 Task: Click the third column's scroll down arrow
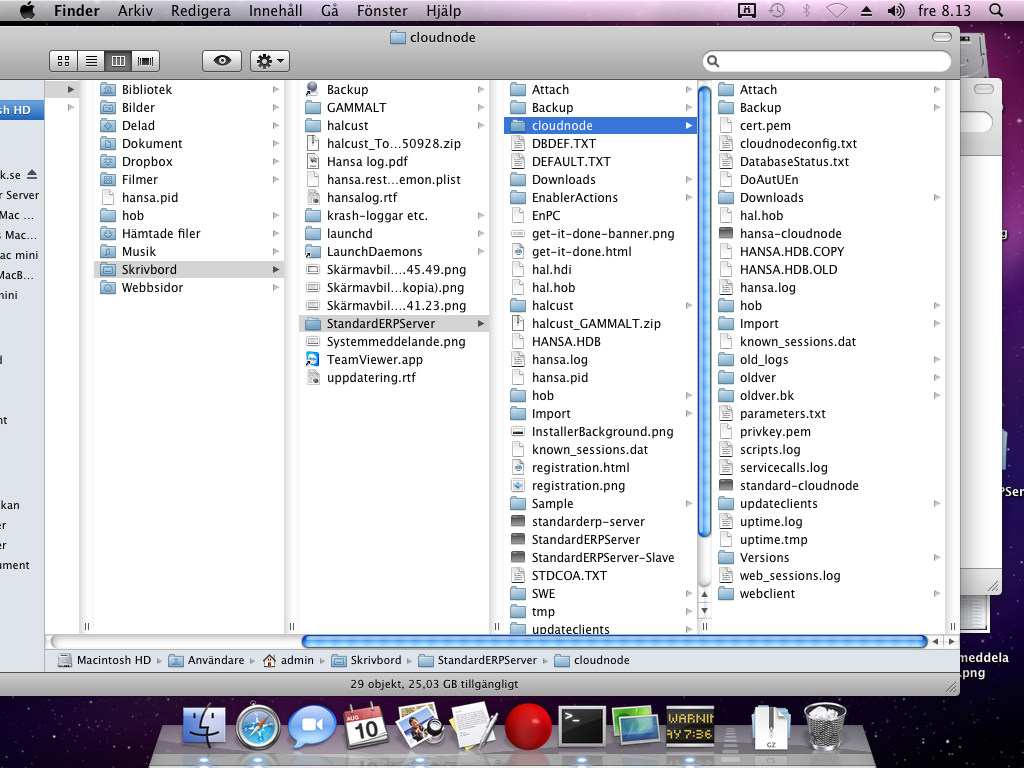click(704, 611)
